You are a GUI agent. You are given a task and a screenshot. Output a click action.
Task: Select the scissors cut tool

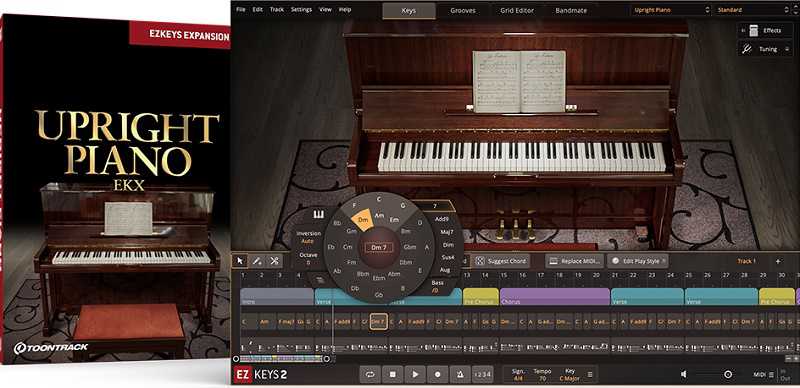(x=274, y=261)
